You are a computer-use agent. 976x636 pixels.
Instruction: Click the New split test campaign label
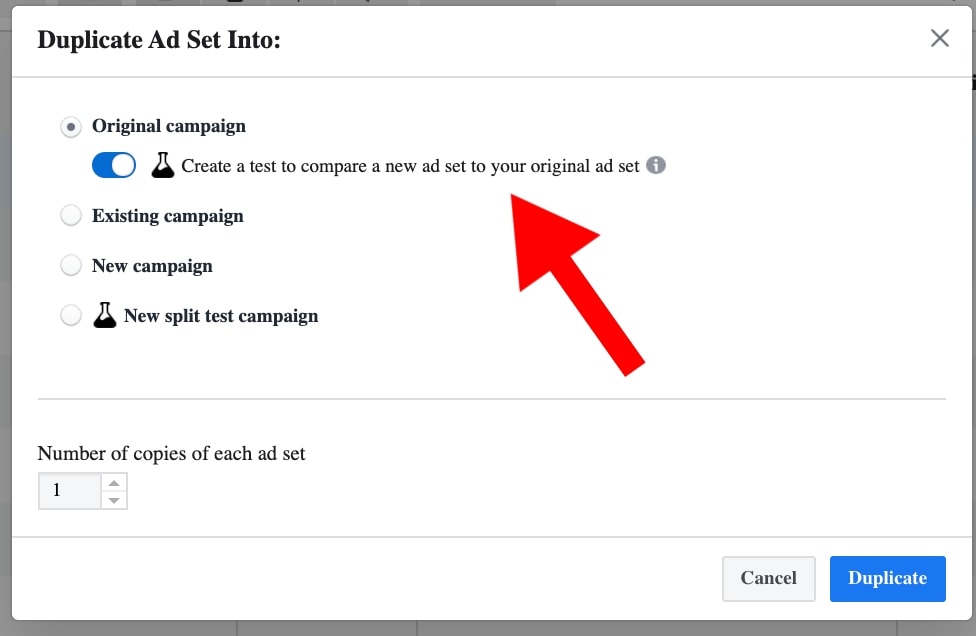pos(221,316)
